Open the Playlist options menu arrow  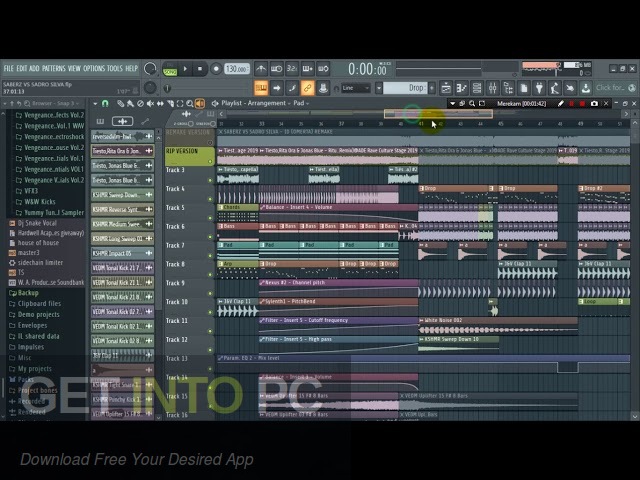click(x=95, y=104)
